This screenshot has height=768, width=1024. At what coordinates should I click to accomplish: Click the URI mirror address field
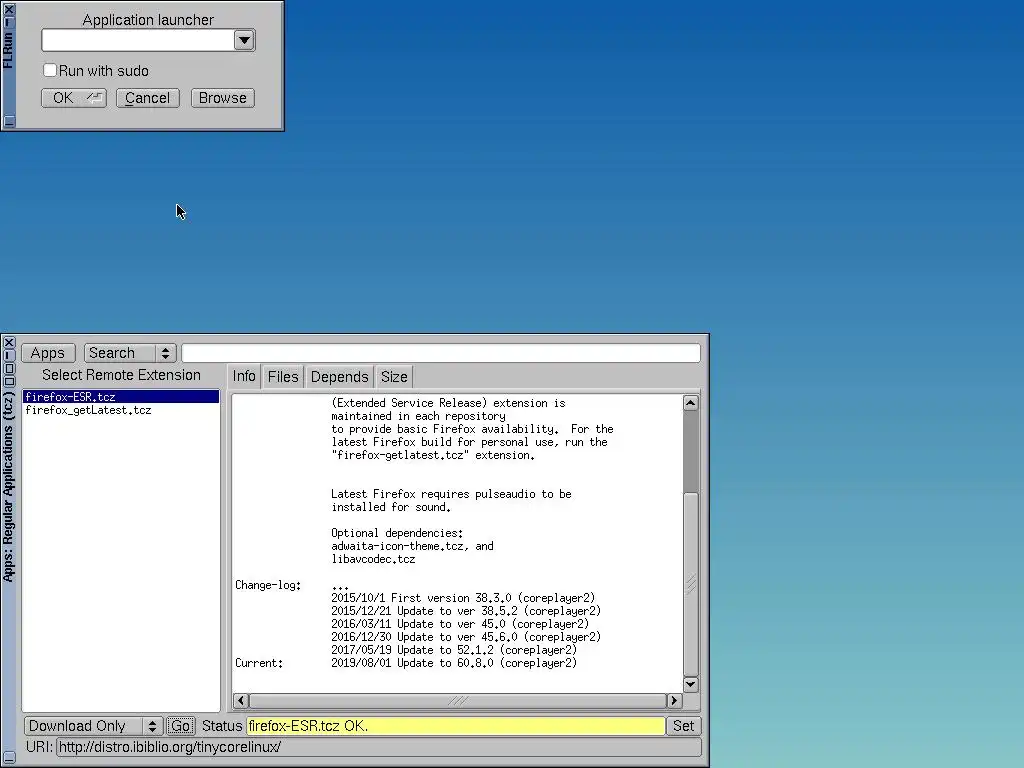(x=379, y=747)
